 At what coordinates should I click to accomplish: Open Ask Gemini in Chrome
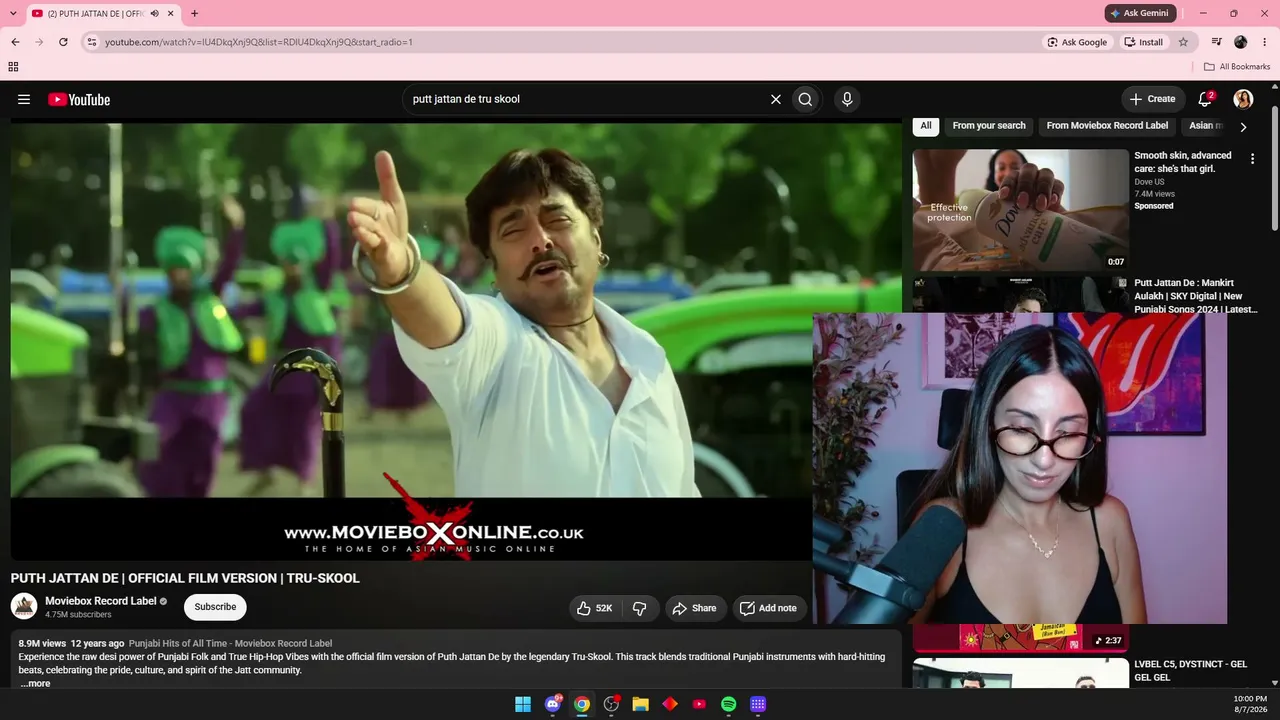coord(1140,13)
